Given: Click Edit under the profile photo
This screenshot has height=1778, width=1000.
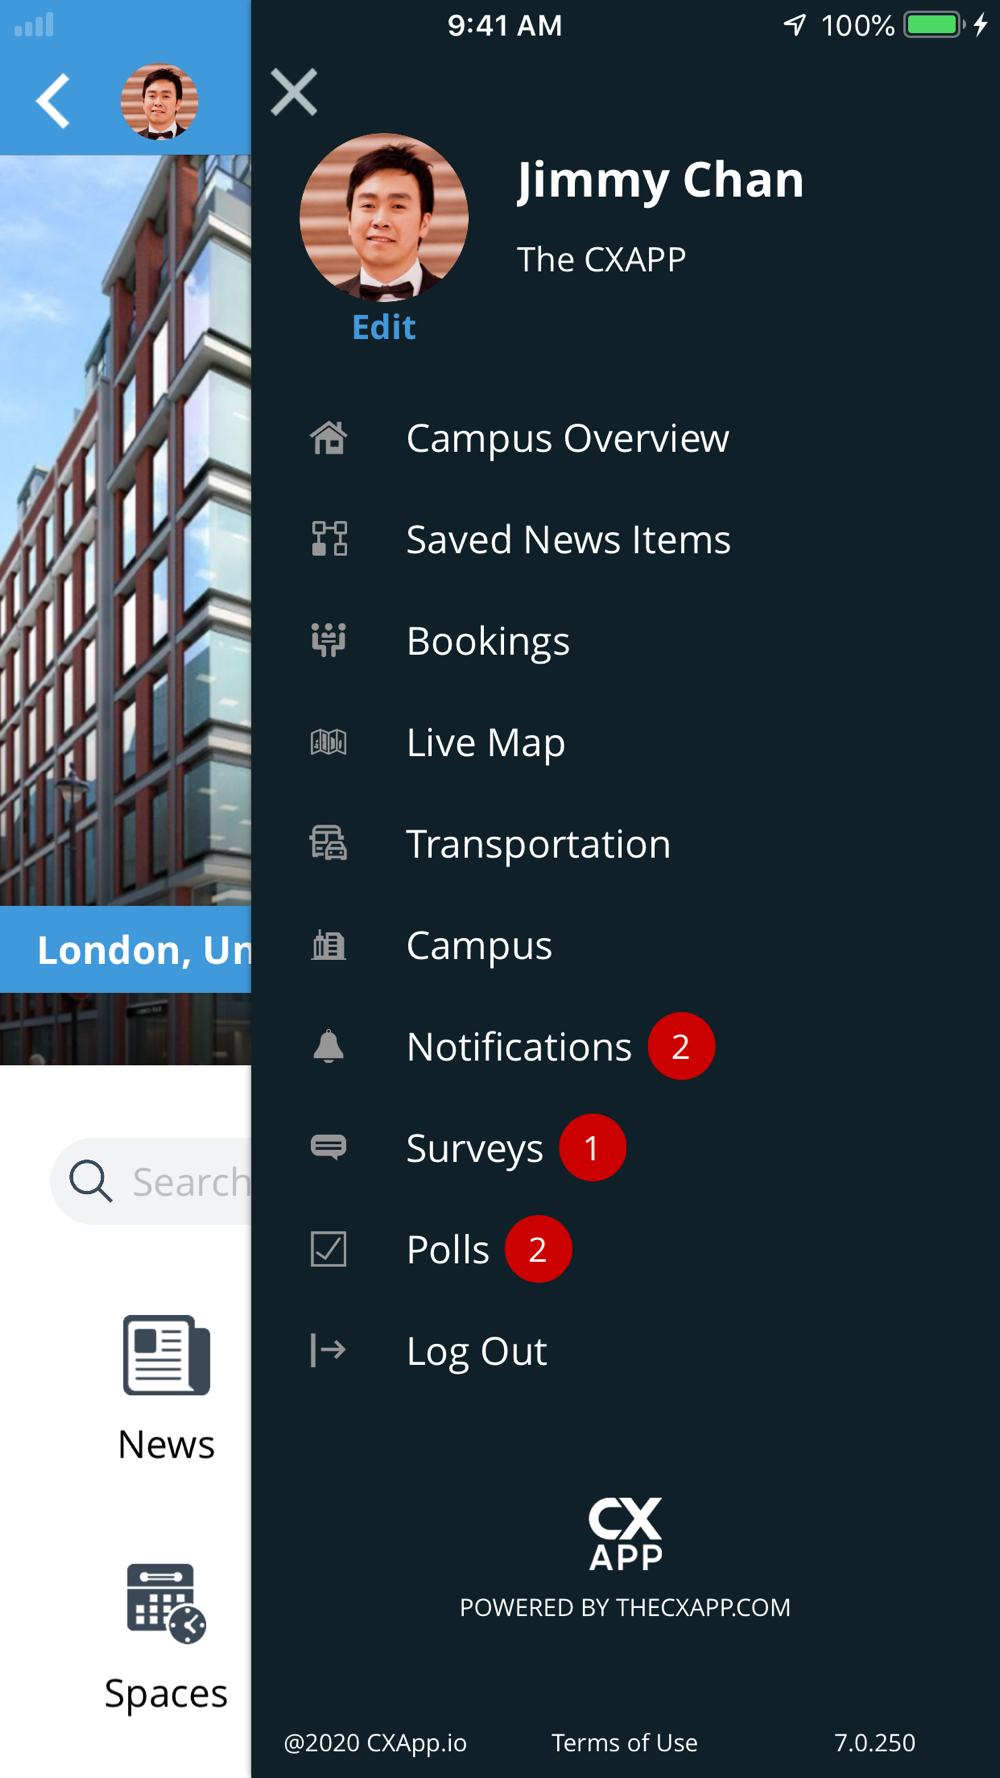Looking at the screenshot, I should pyautogui.click(x=383, y=327).
